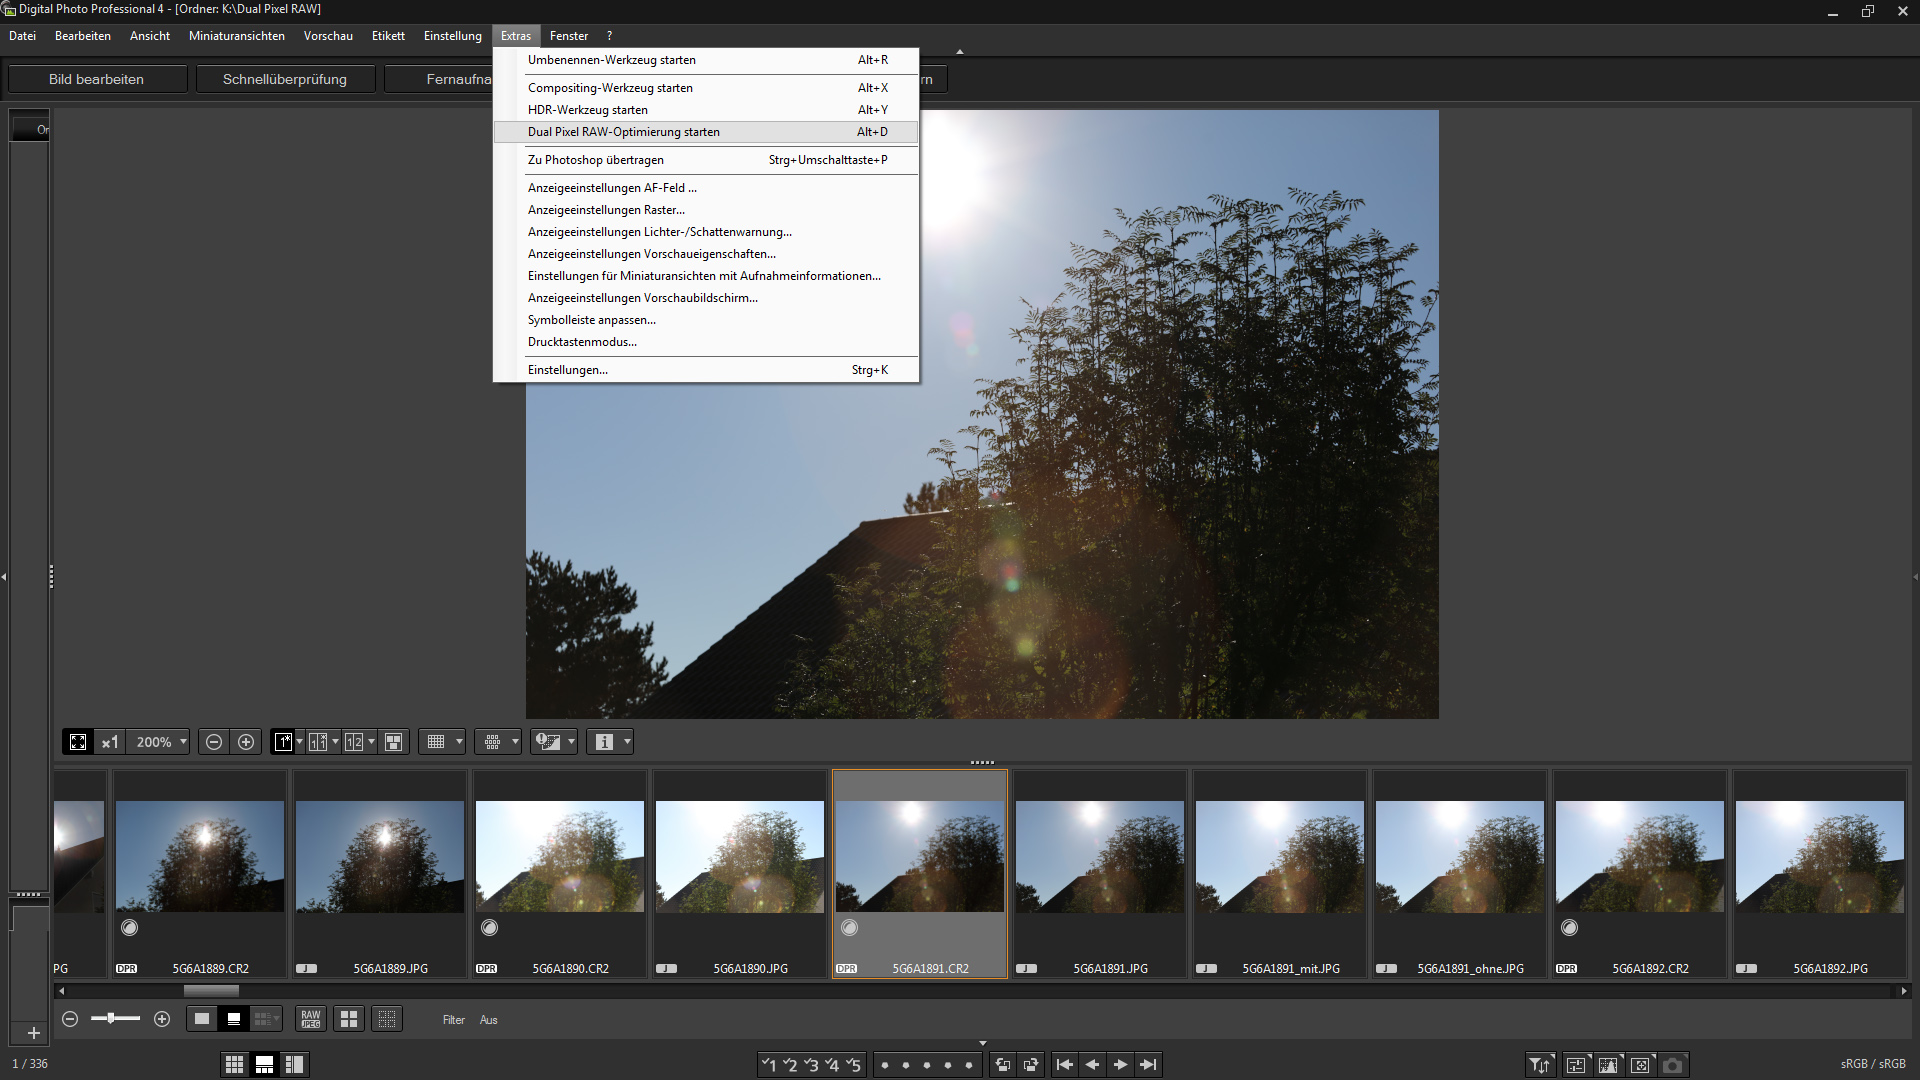Click the select-all thumbnails icon

pos(349,1019)
